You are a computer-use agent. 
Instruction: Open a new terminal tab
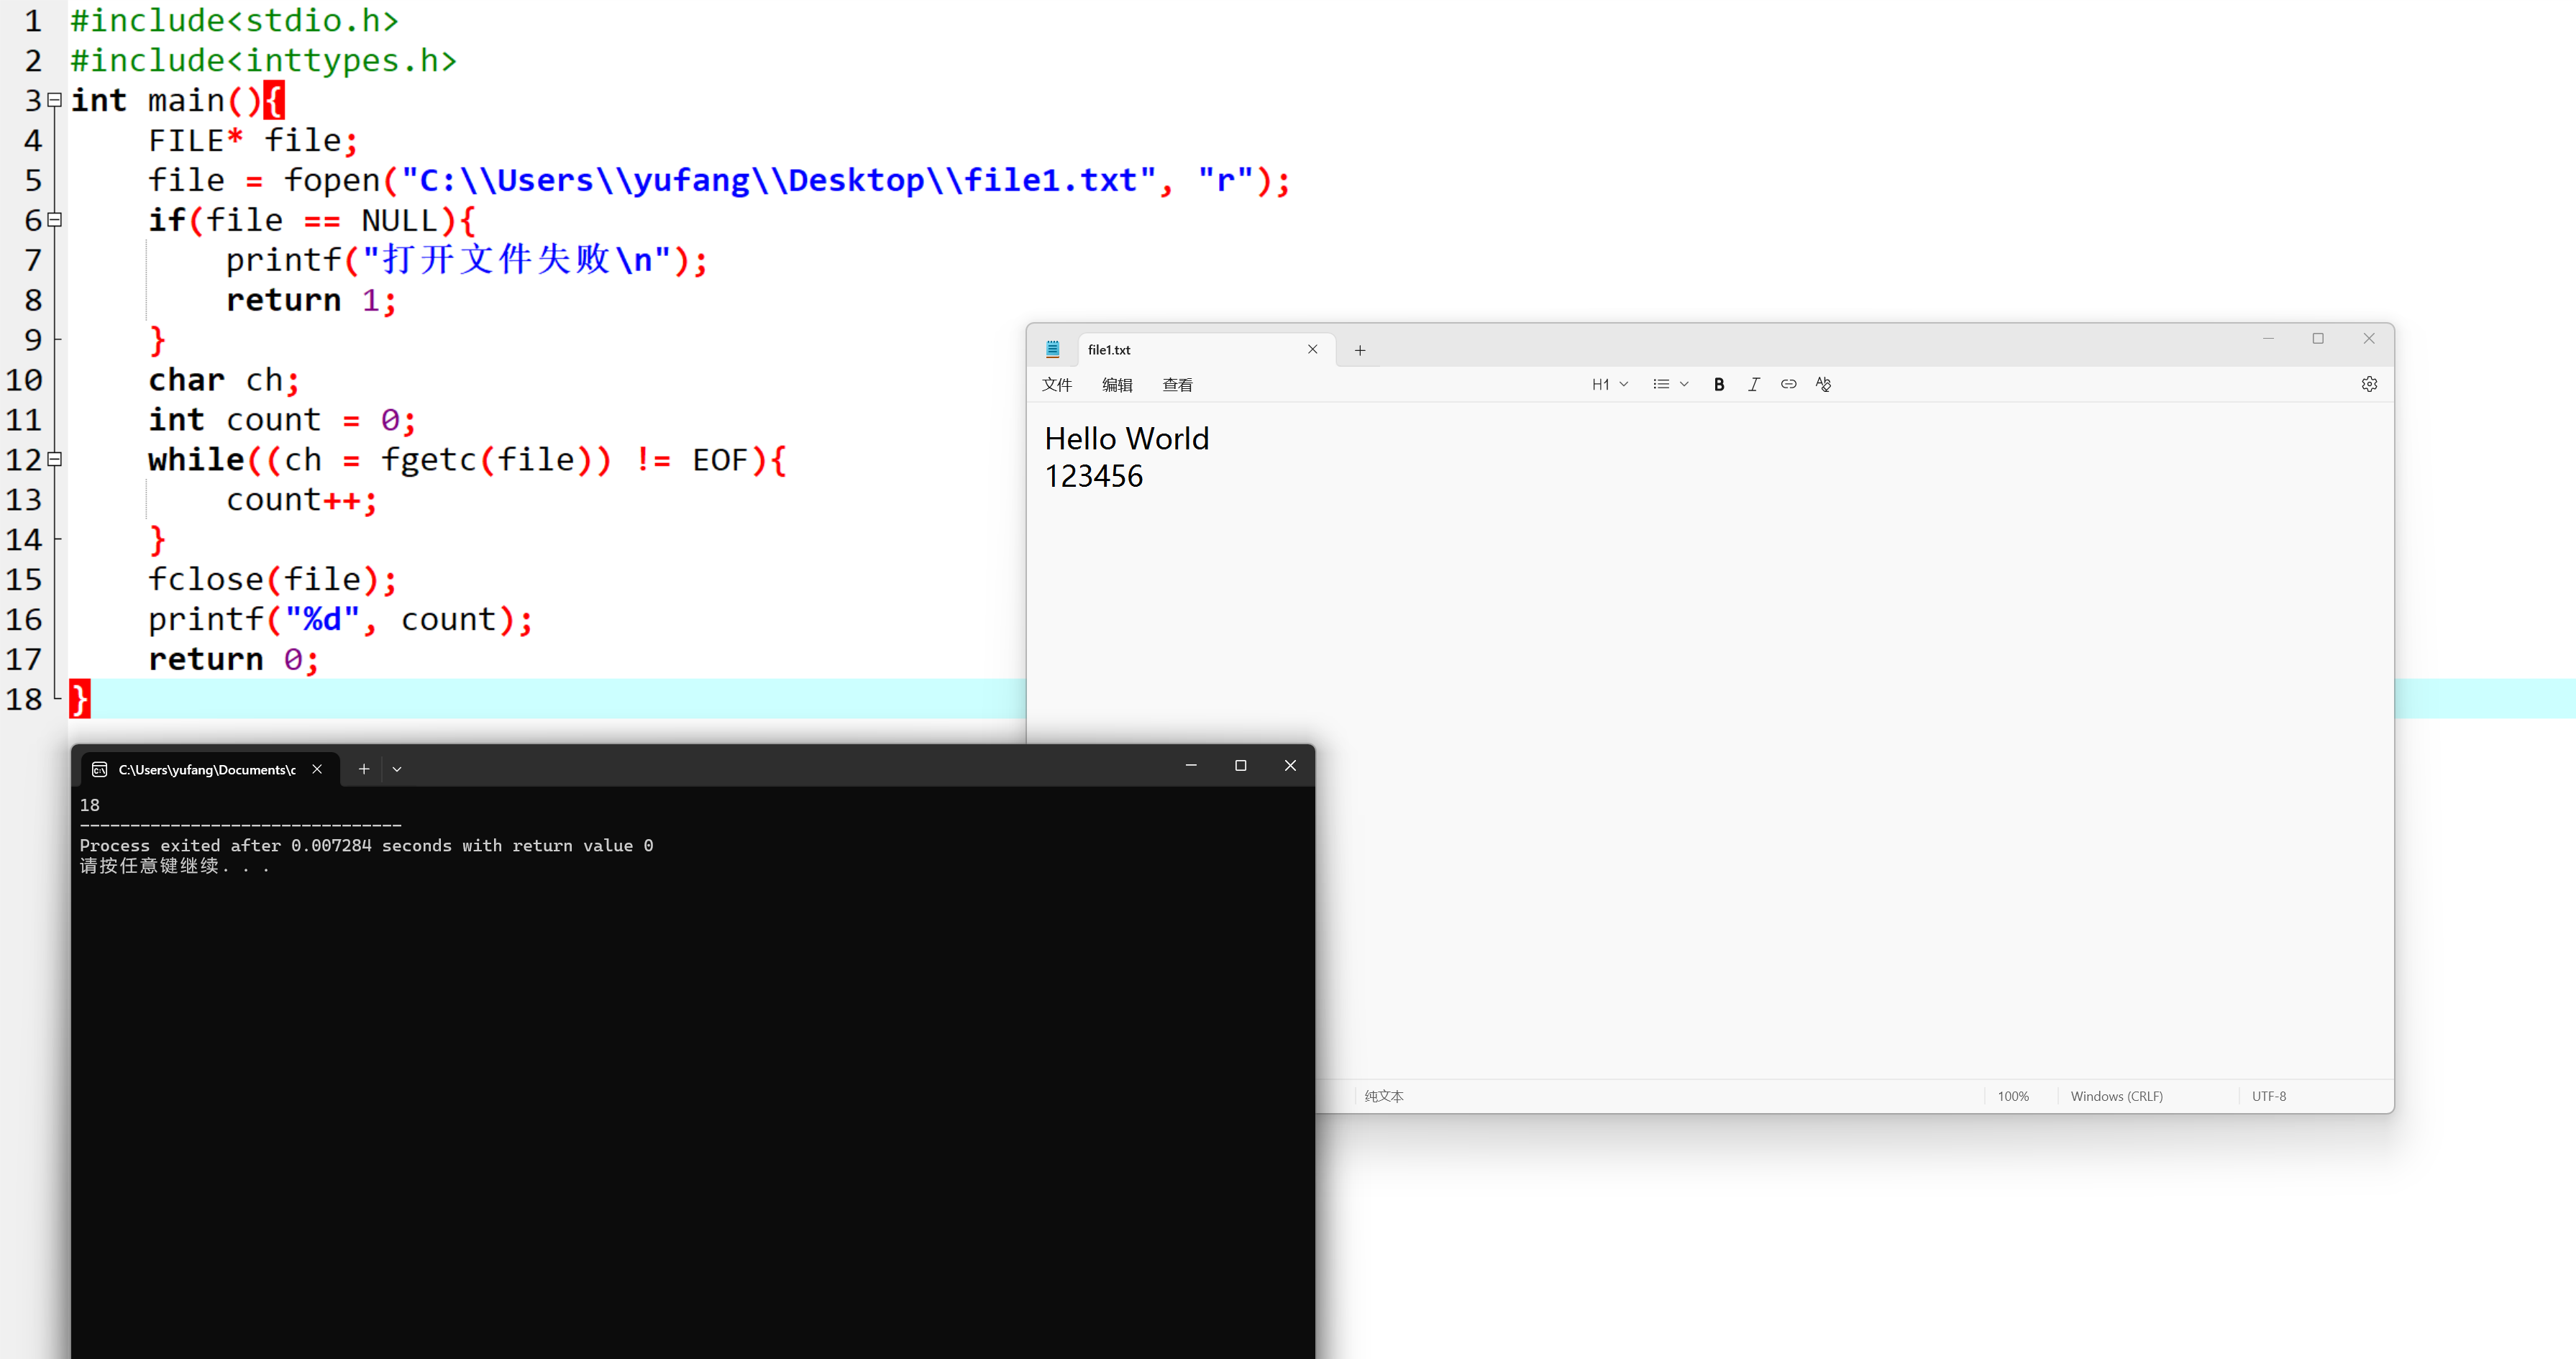[364, 769]
